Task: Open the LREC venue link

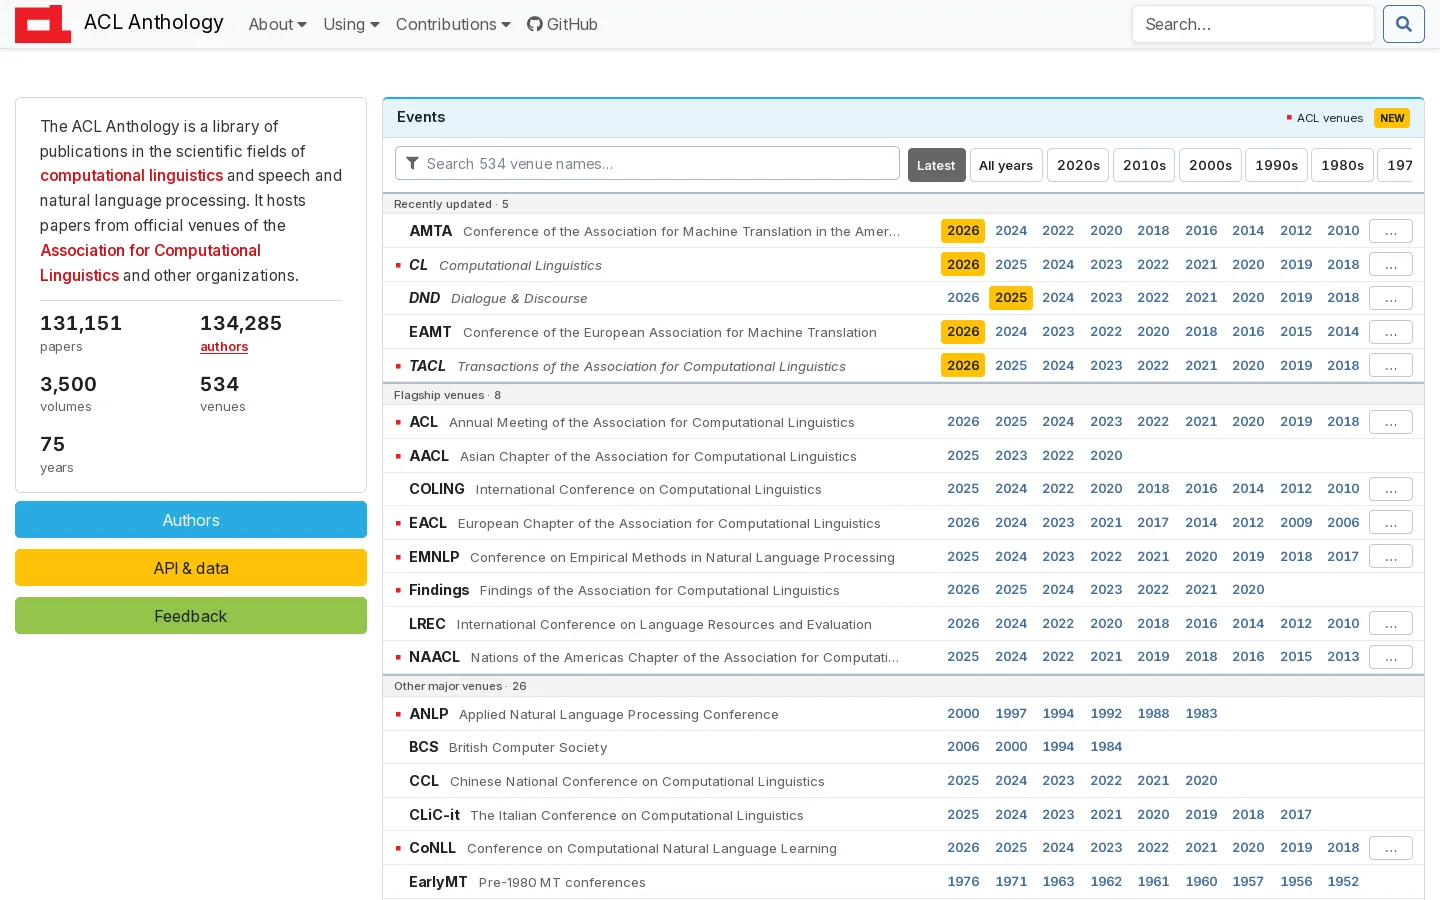Action: point(427,624)
